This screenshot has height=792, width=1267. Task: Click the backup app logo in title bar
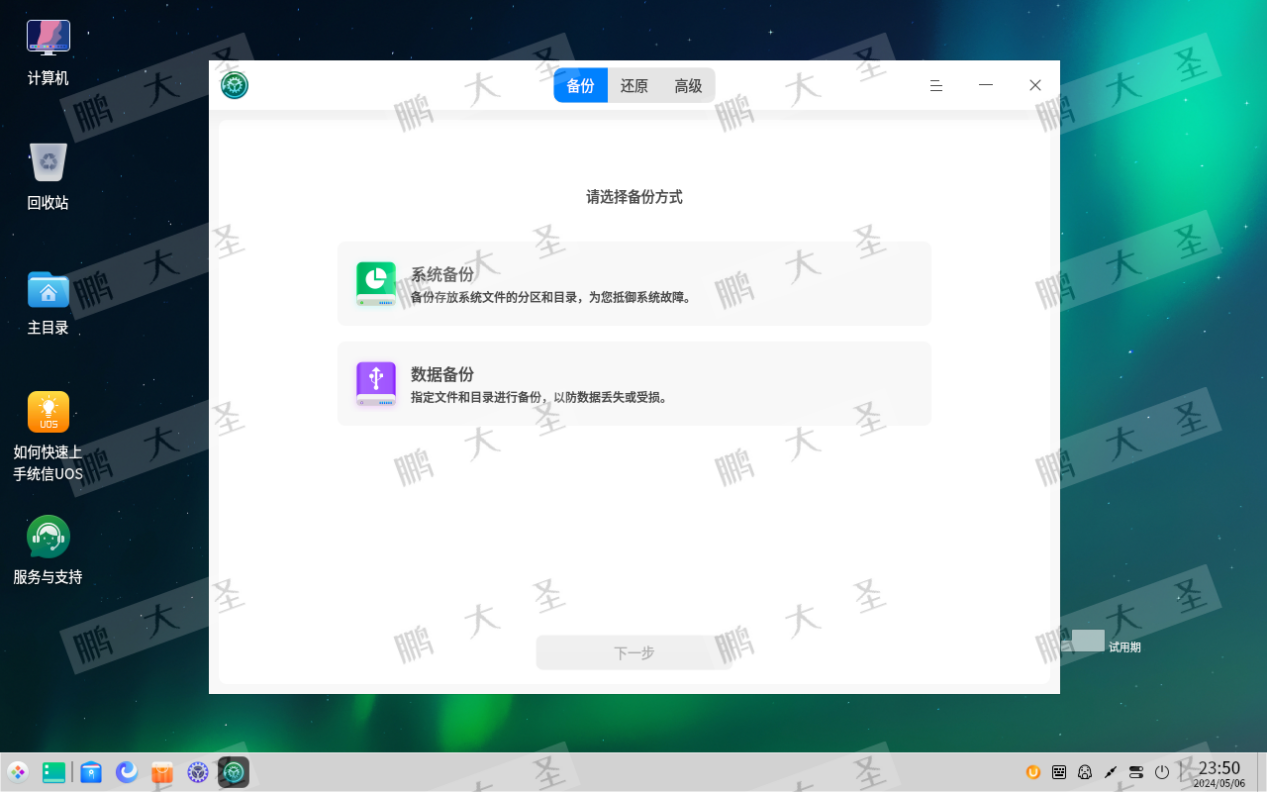click(x=235, y=86)
